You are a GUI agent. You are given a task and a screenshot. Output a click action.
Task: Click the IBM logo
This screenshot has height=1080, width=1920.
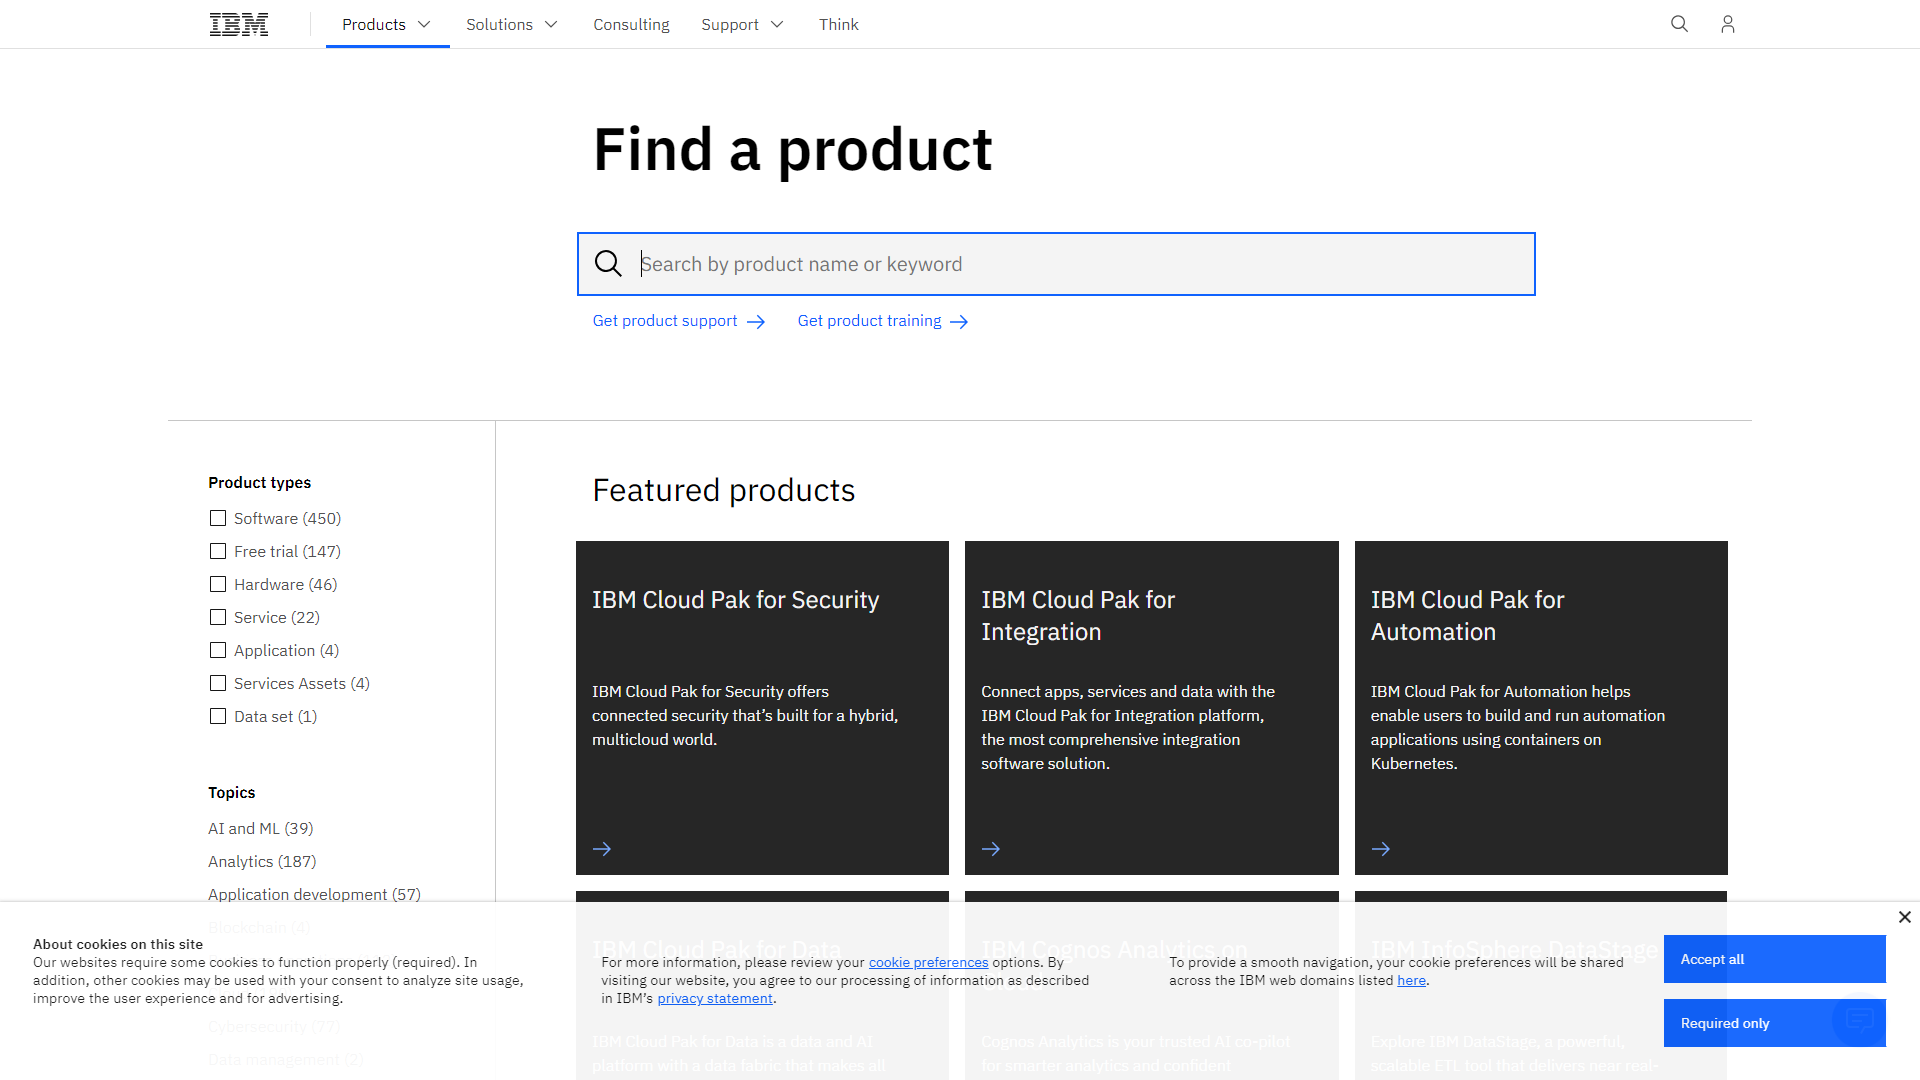238,24
